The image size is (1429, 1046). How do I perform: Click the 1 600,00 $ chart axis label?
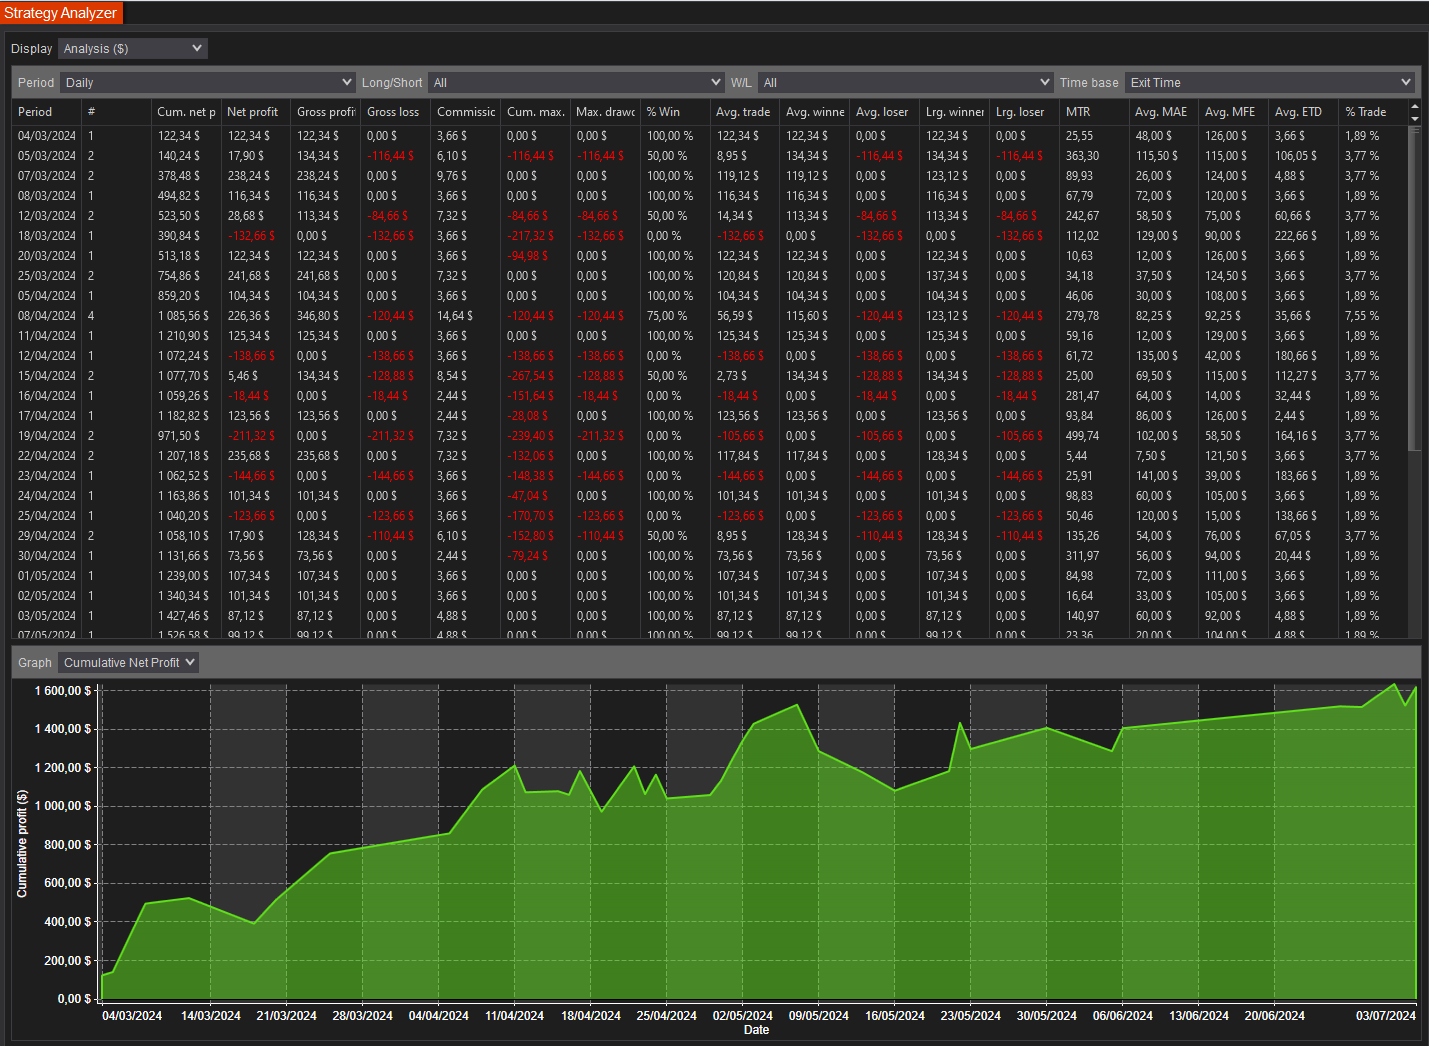(x=63, y=691)
